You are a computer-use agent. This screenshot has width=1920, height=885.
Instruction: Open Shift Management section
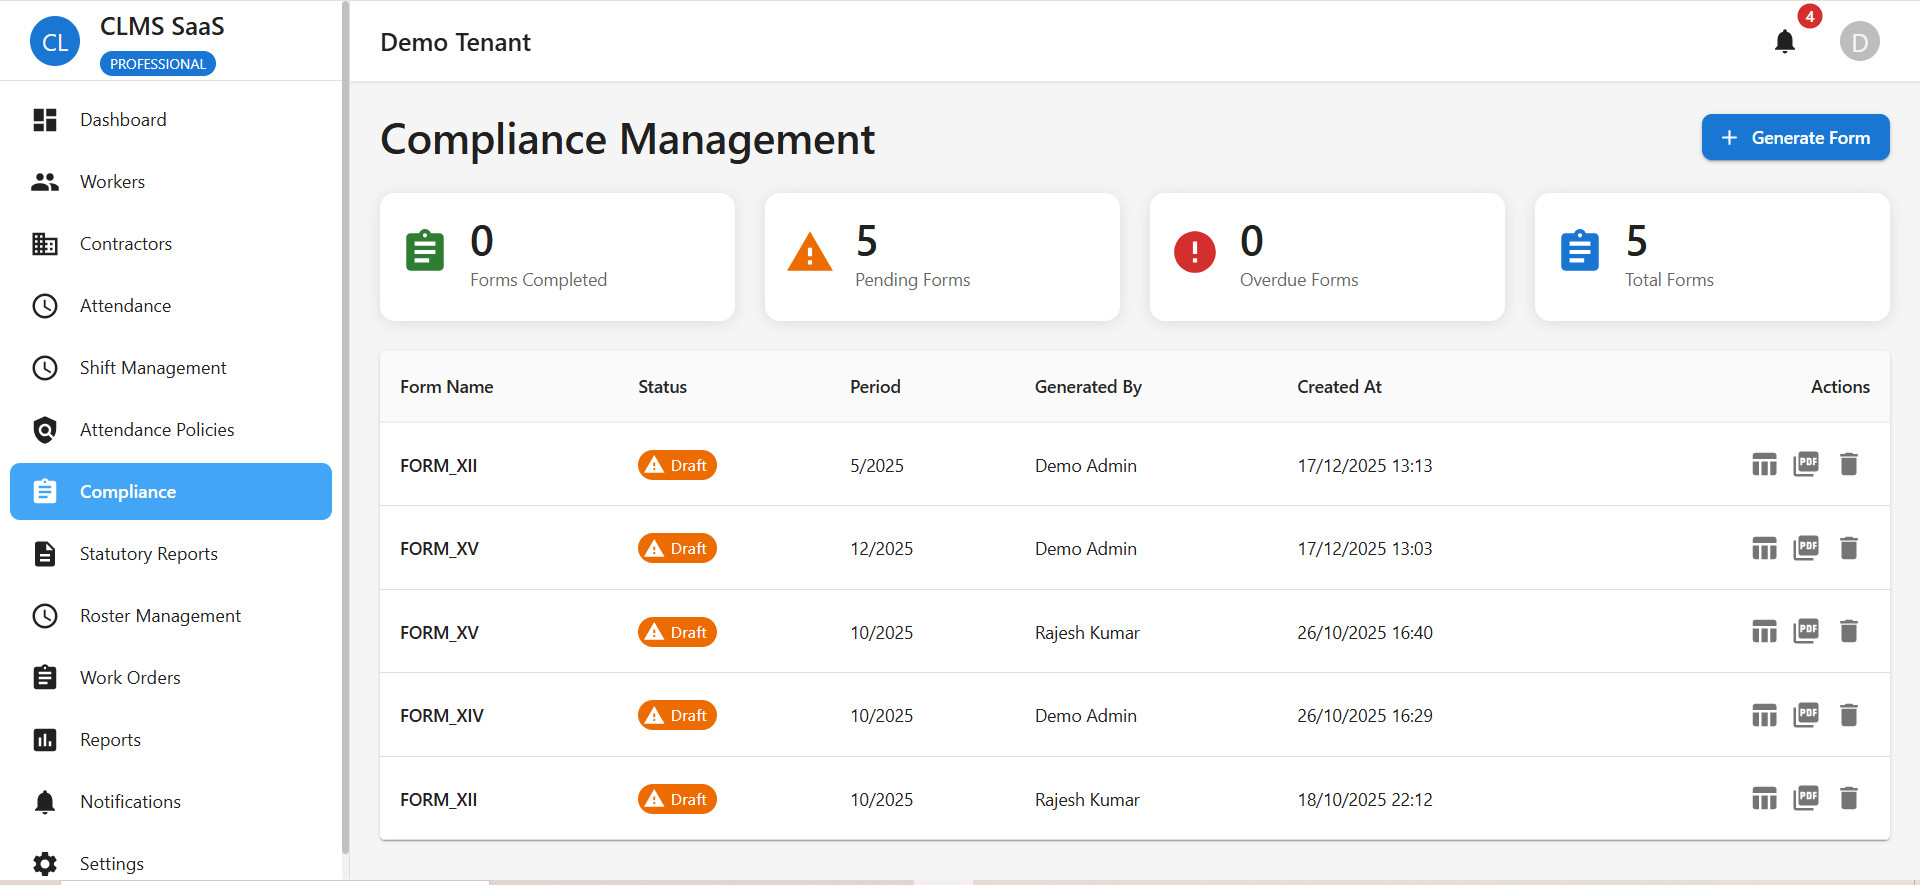point(153,368)
